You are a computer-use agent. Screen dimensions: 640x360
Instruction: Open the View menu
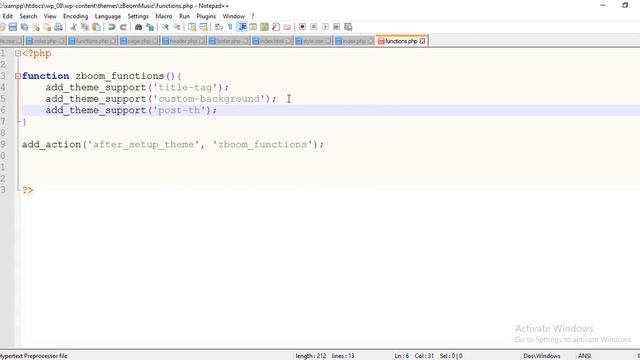click(50, 16)
